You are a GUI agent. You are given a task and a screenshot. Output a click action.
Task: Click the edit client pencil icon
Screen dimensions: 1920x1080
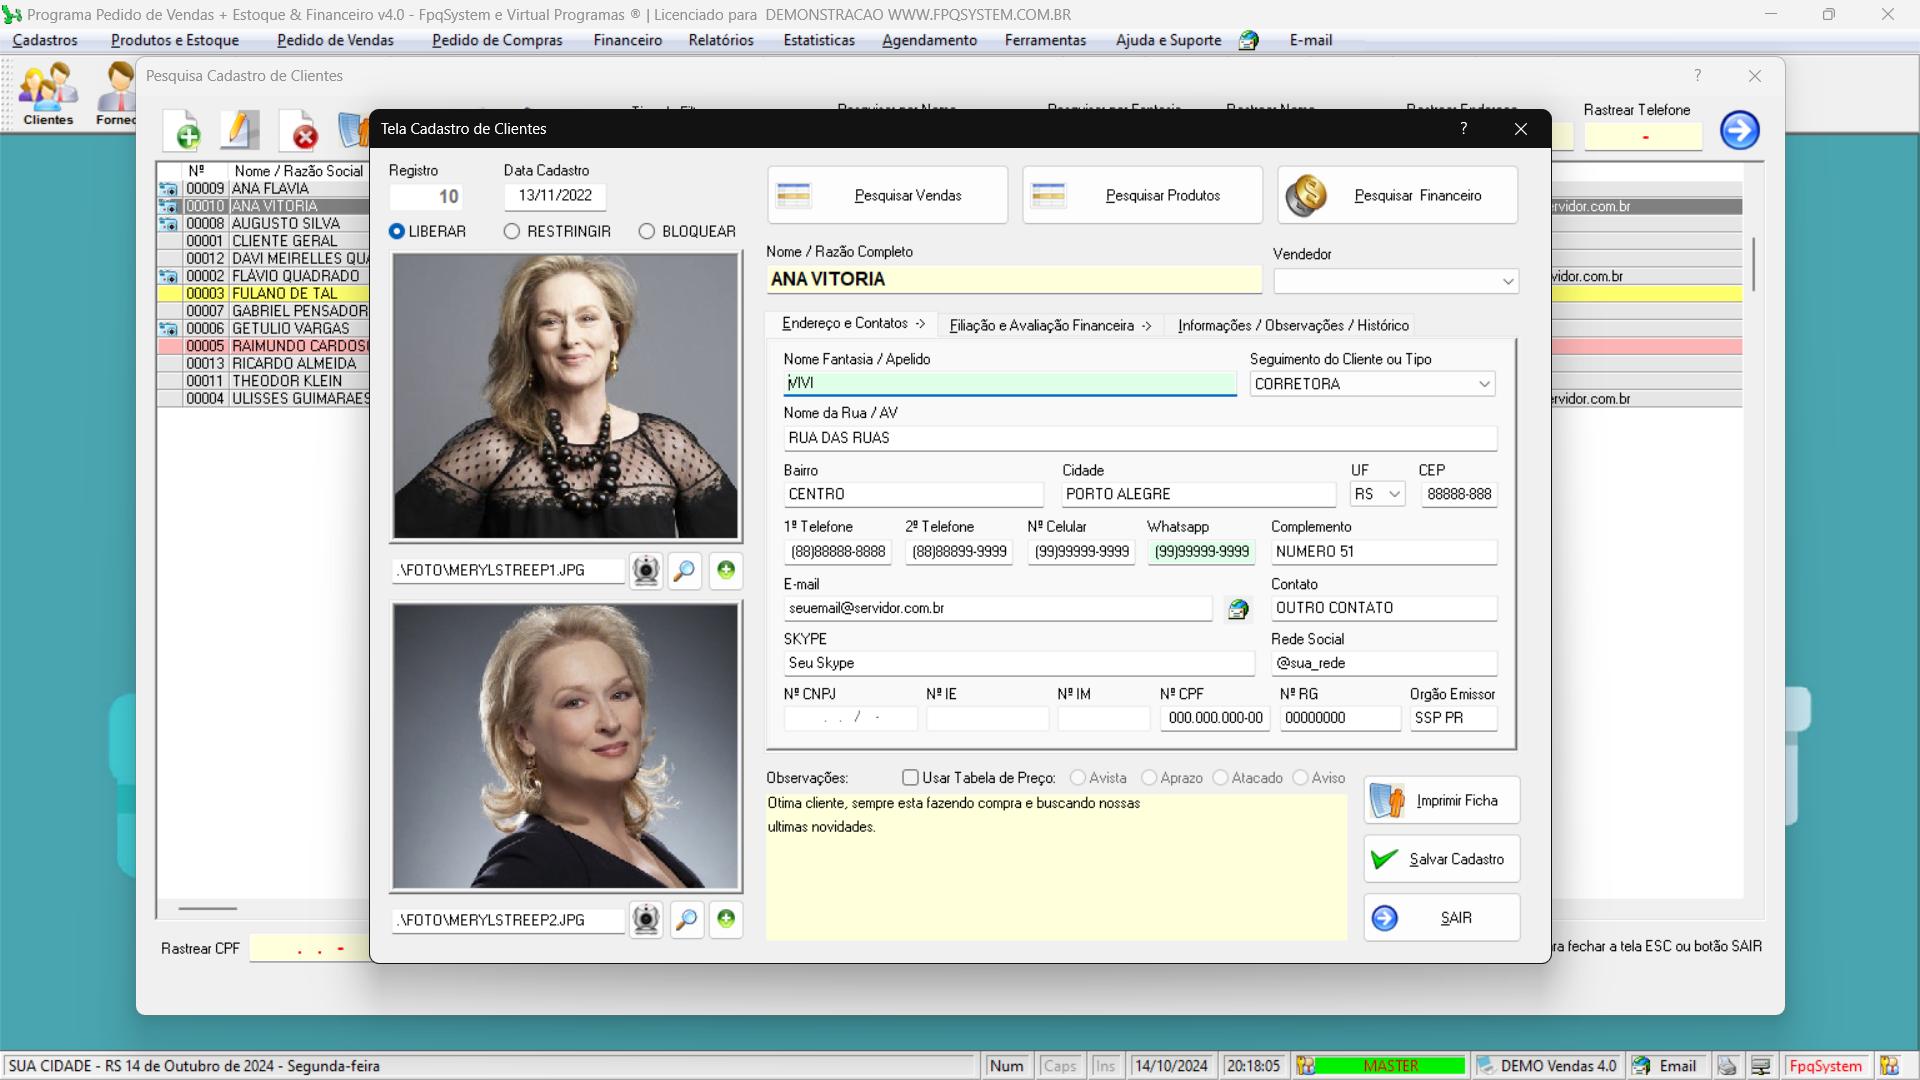[x=239, y=130]
